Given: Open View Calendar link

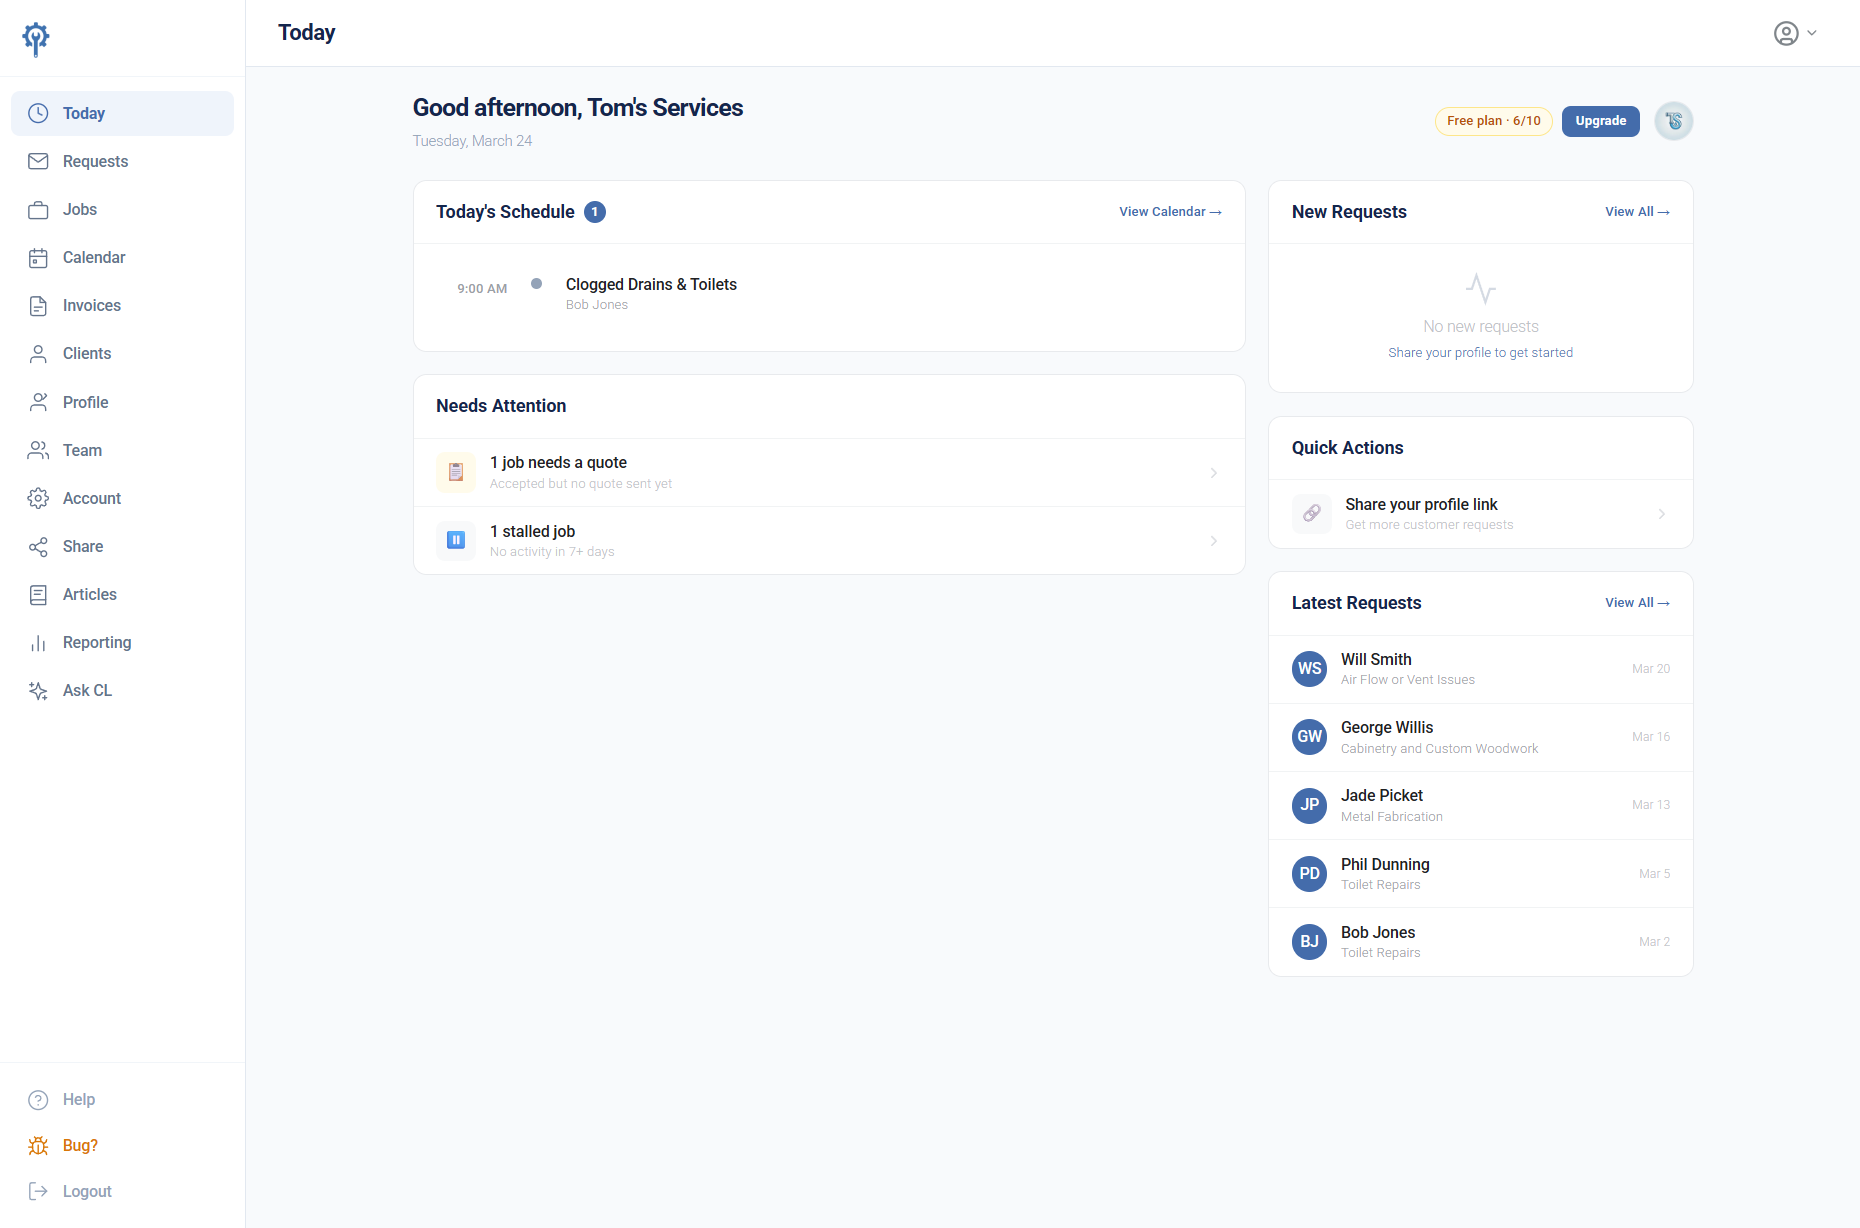Looking at the screenshot, I should (x=1170, y=212).
